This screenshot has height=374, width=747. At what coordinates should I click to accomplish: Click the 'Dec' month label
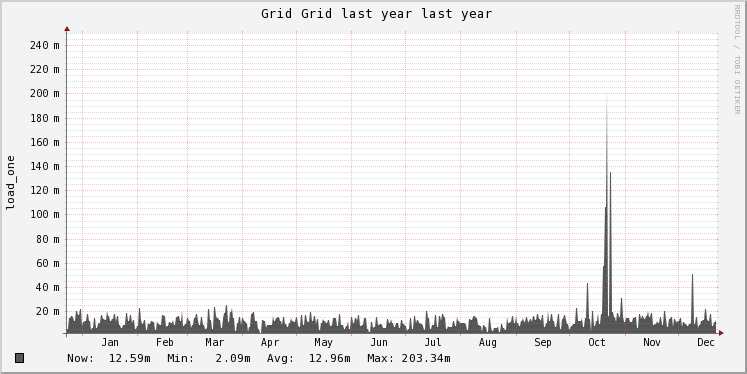[706, 342]
